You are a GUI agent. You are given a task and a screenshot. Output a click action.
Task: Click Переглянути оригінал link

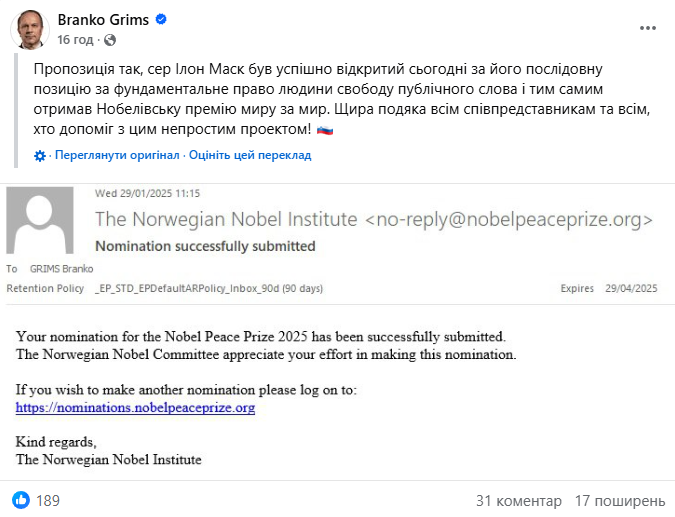117,155
